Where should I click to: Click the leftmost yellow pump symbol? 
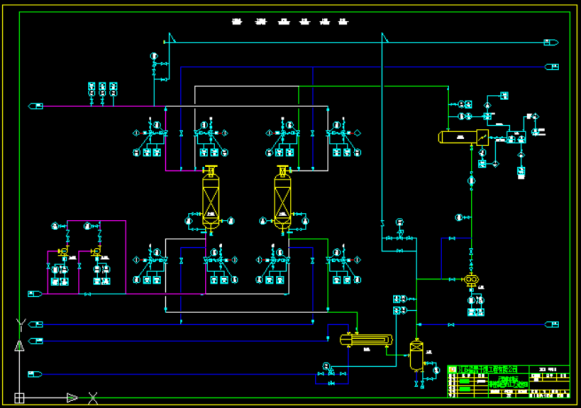click(63, 252)
